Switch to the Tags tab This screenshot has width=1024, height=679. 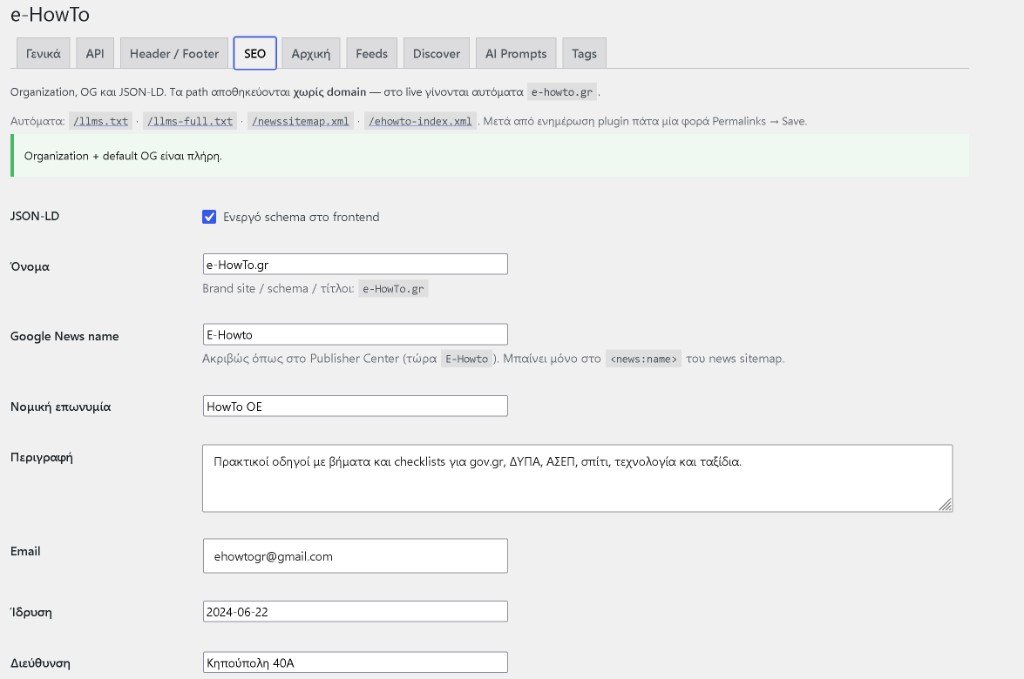click(584, 54)
